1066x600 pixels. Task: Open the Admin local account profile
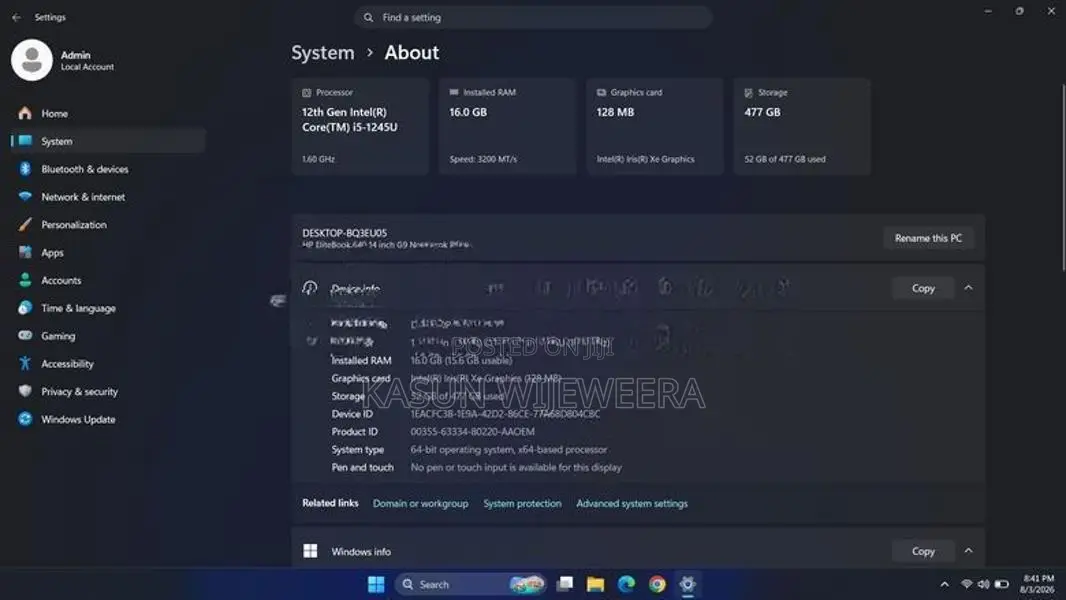click(63, 60)
